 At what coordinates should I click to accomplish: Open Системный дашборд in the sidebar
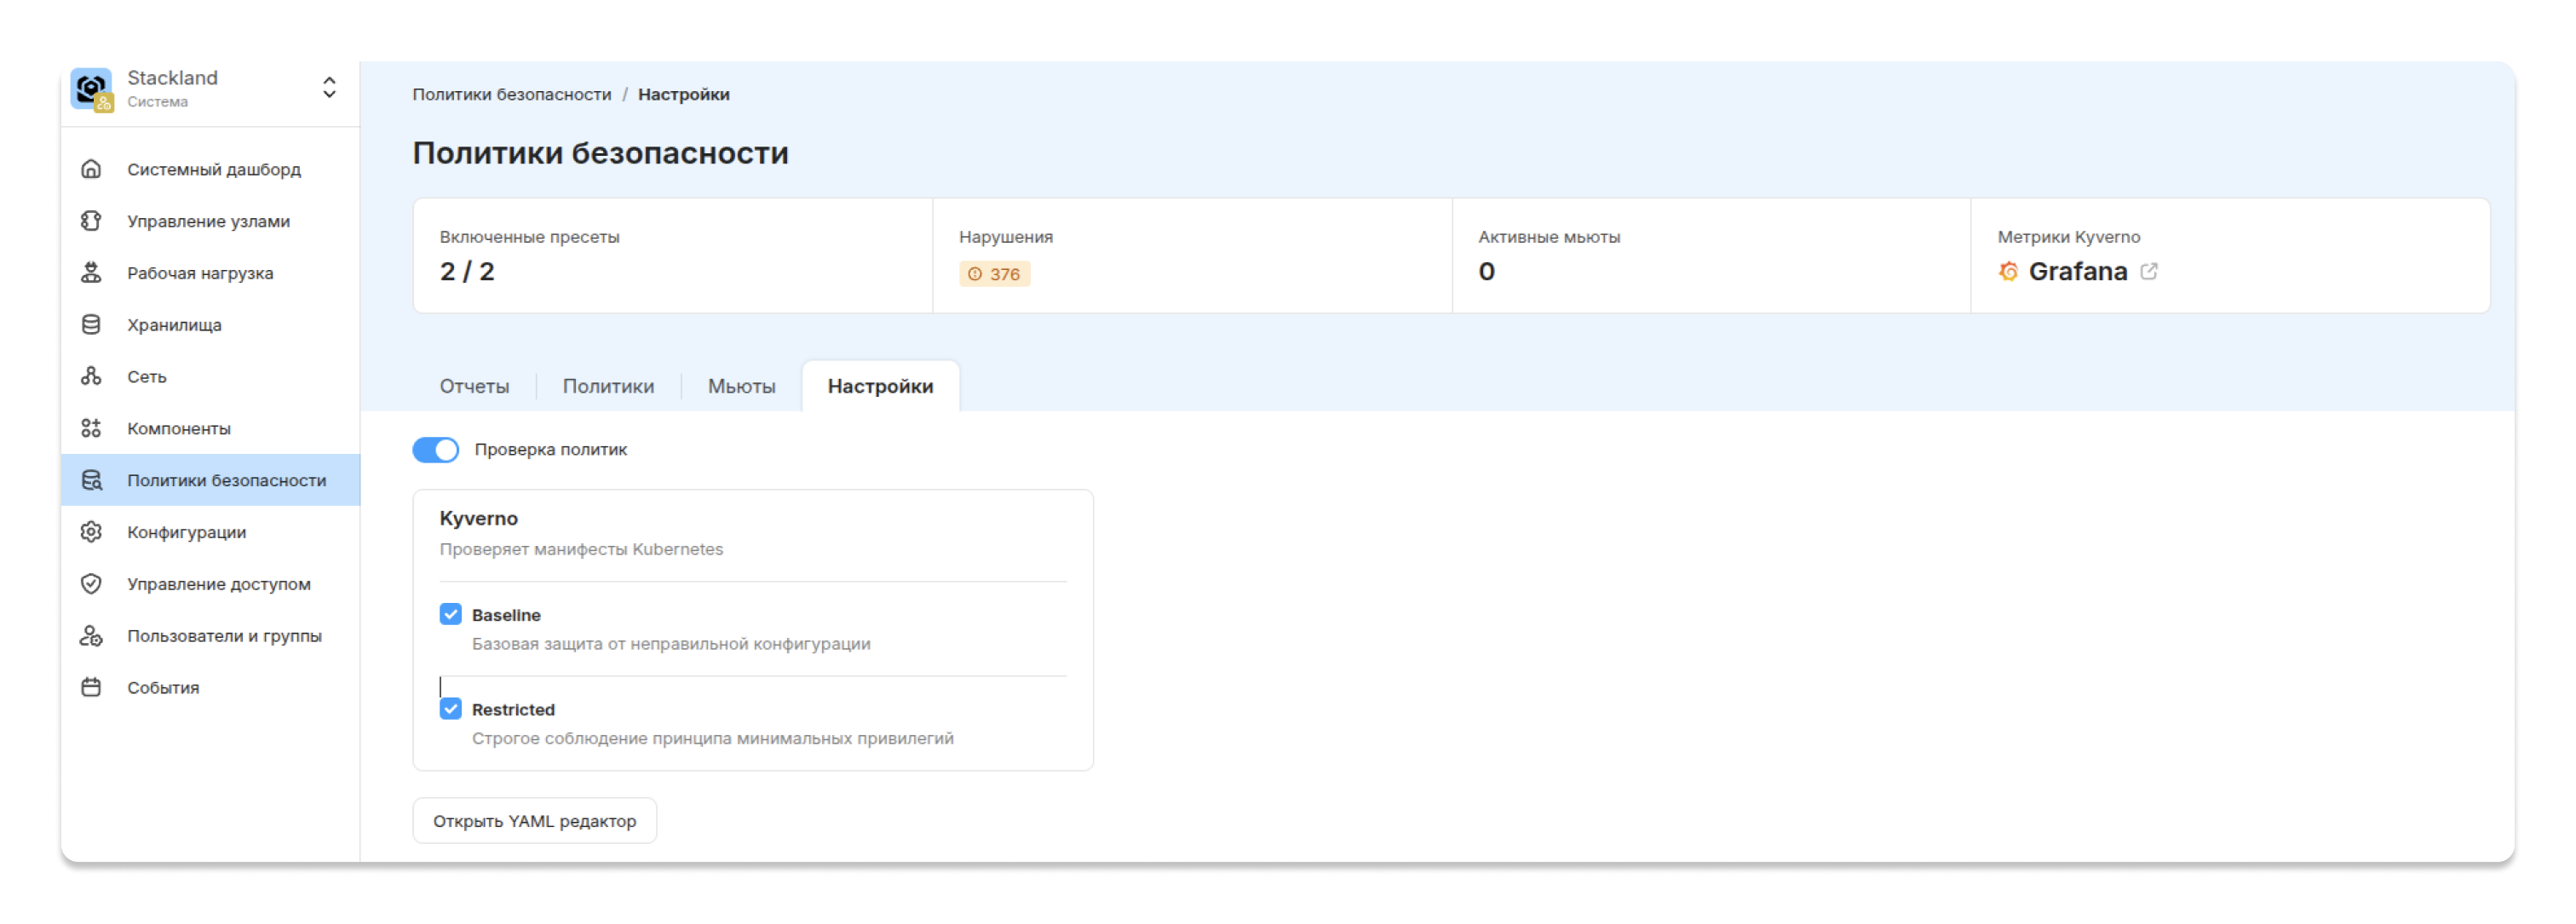pyautogui.click(x=210, y=169)
